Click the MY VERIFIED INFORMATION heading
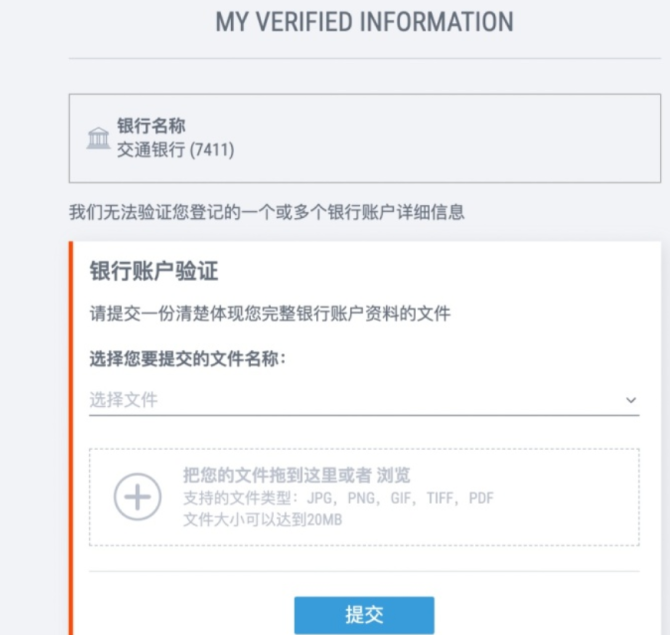The height and width of the screenshot is (635, 670). pyautogui.click(x=364, y=22)
